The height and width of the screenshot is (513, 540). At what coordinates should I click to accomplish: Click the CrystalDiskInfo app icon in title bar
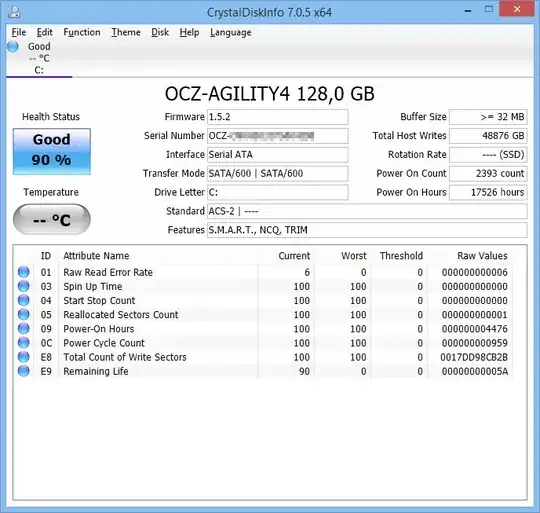click(14, 11)
